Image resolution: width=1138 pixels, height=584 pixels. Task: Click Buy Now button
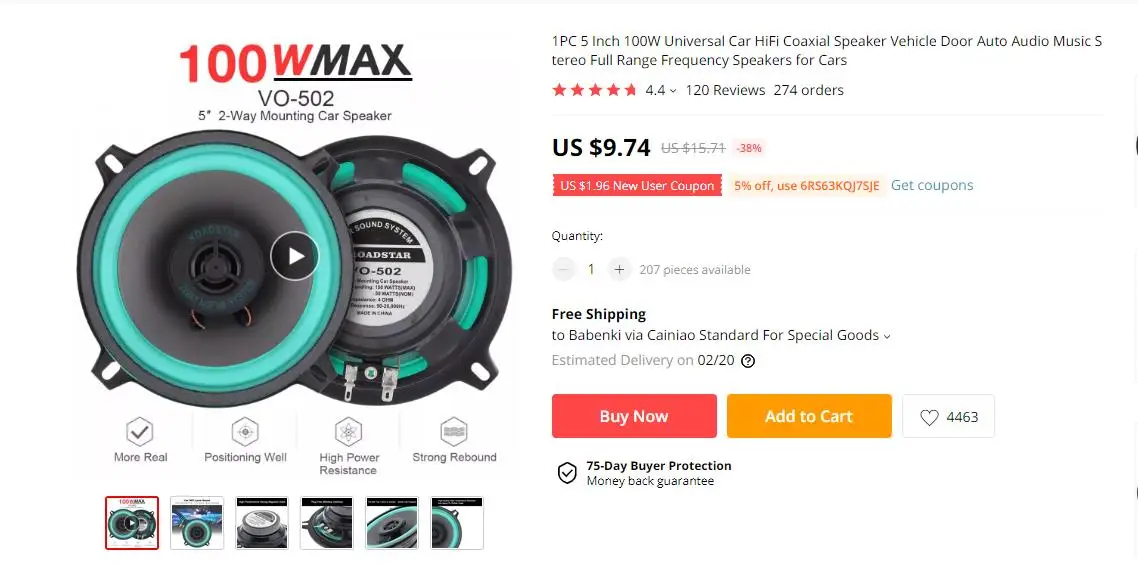click(634, 416)
